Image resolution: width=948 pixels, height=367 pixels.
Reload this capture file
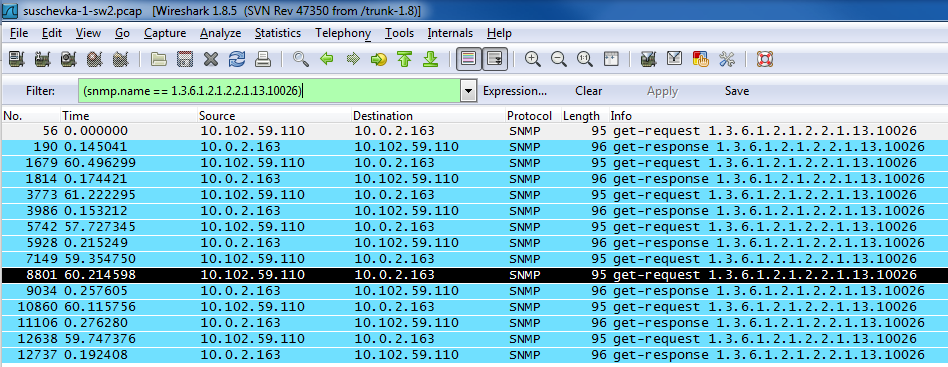(x=236, y=59)
